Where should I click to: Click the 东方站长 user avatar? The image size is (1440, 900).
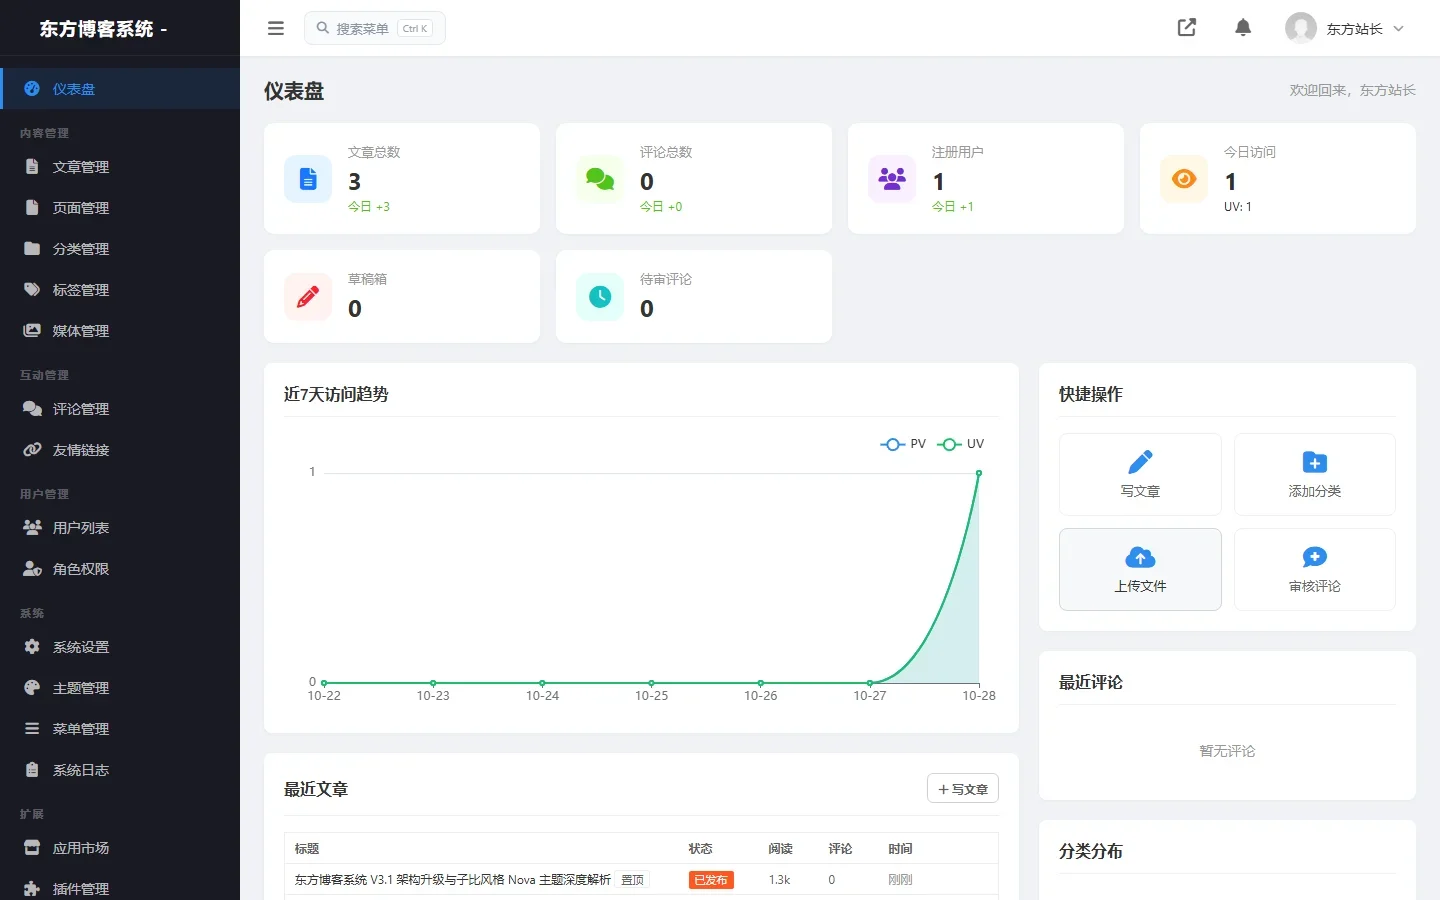(x=1301, y=28)
